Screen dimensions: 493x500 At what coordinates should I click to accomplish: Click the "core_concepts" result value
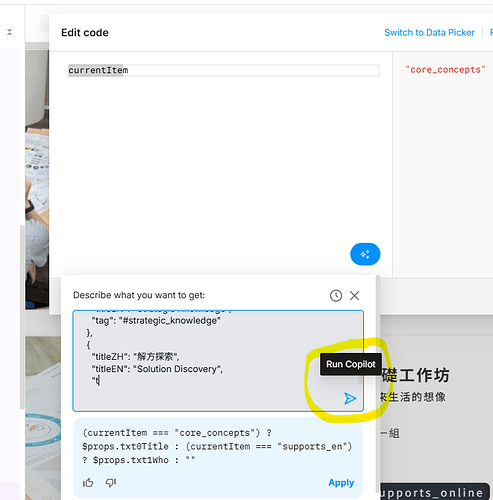click(x=445, y=70)
